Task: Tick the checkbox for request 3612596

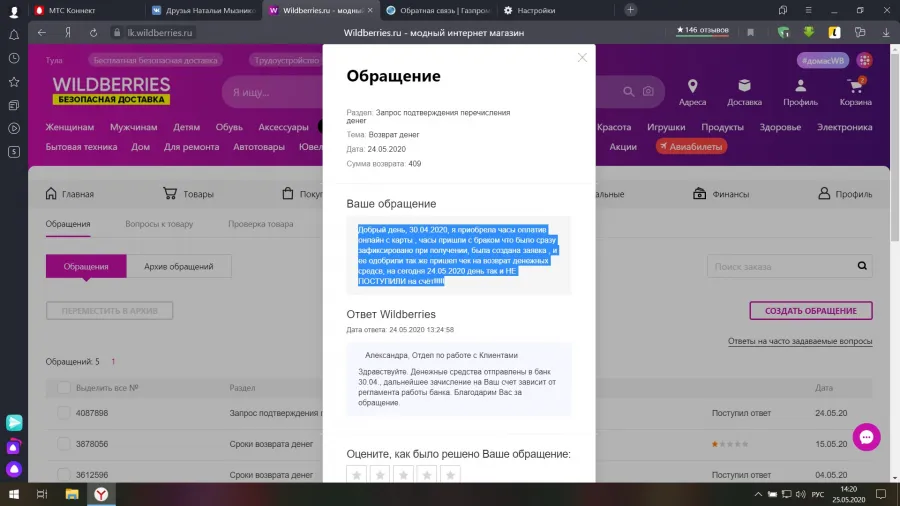Action: pos(64,475)
